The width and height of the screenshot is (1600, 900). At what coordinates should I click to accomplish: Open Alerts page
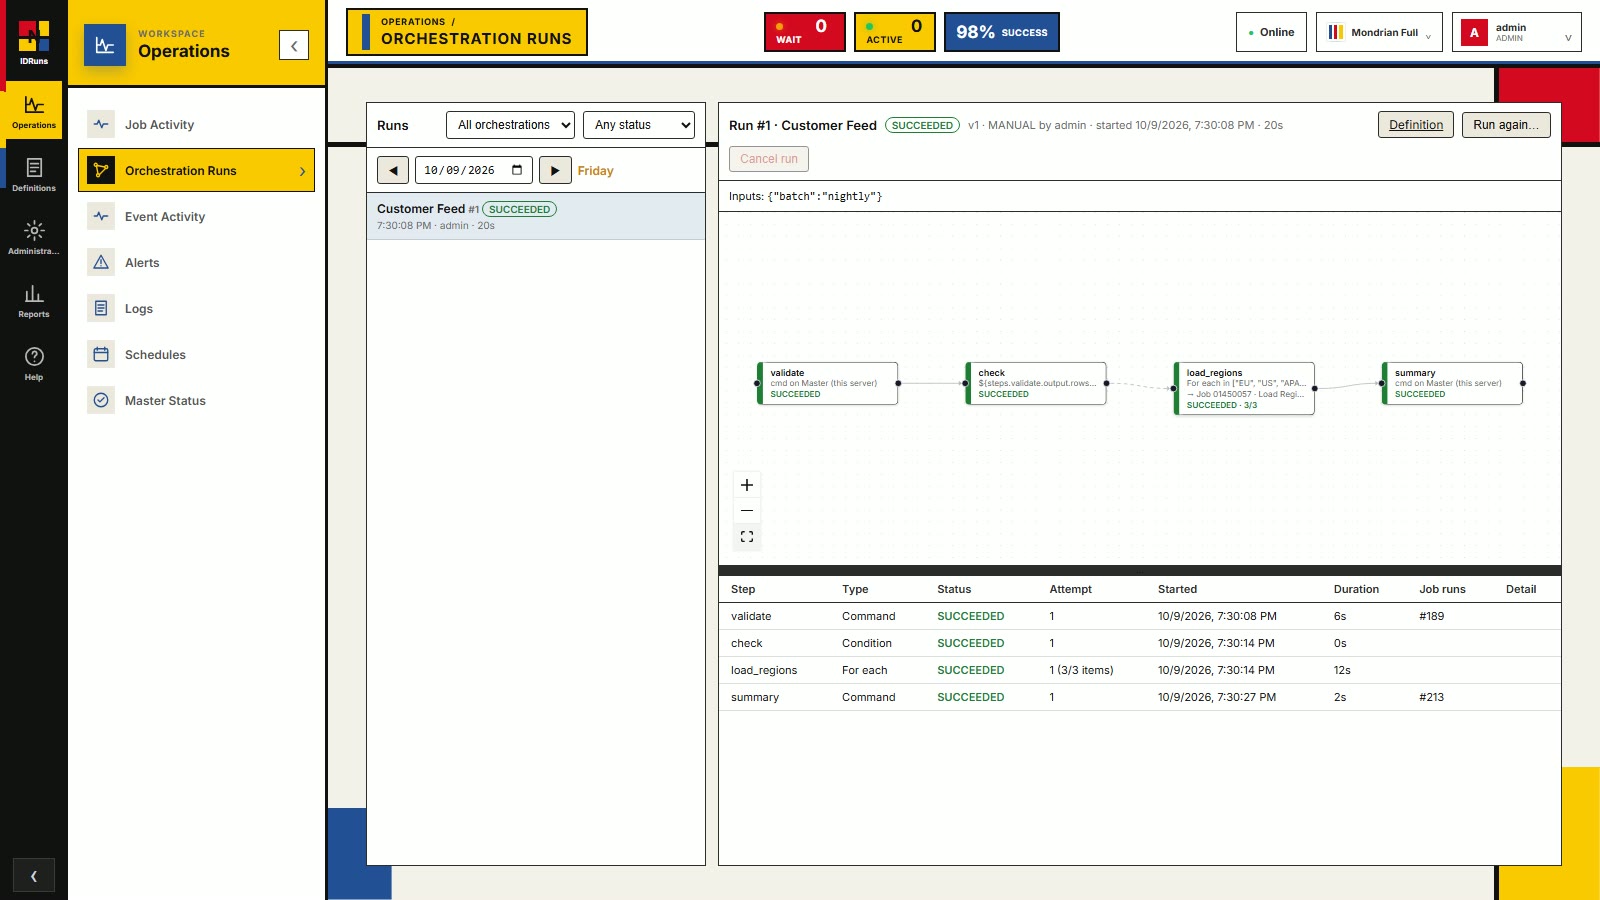coord(196,263)
